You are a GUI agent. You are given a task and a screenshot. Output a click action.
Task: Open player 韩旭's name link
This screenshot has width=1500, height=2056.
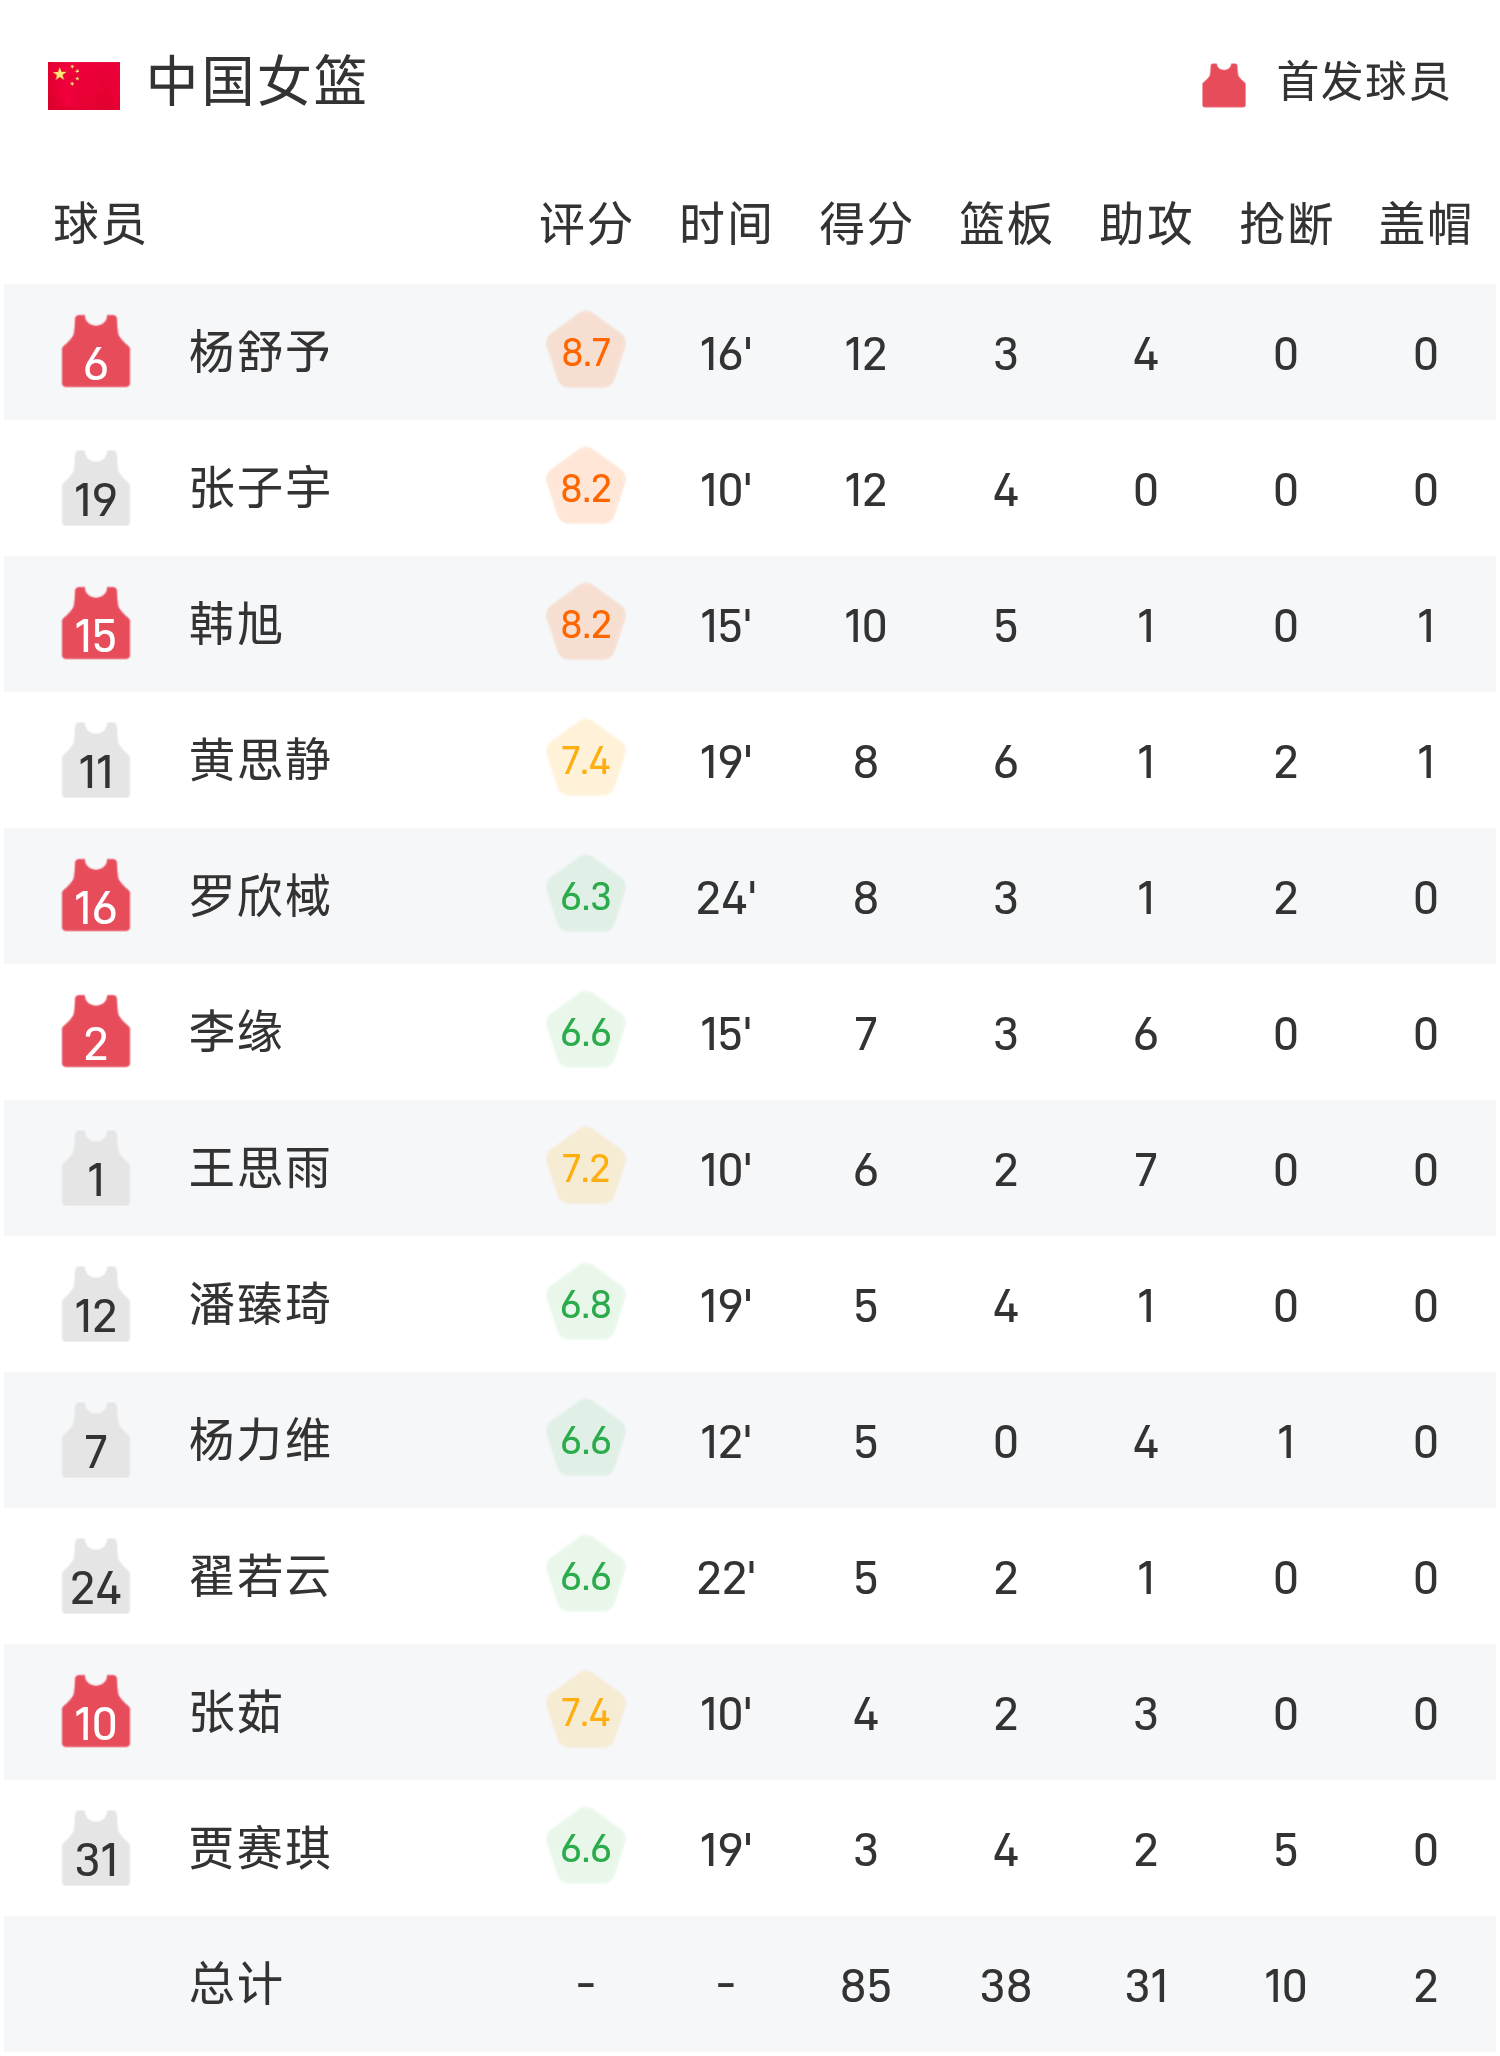[x=236, y=624]
